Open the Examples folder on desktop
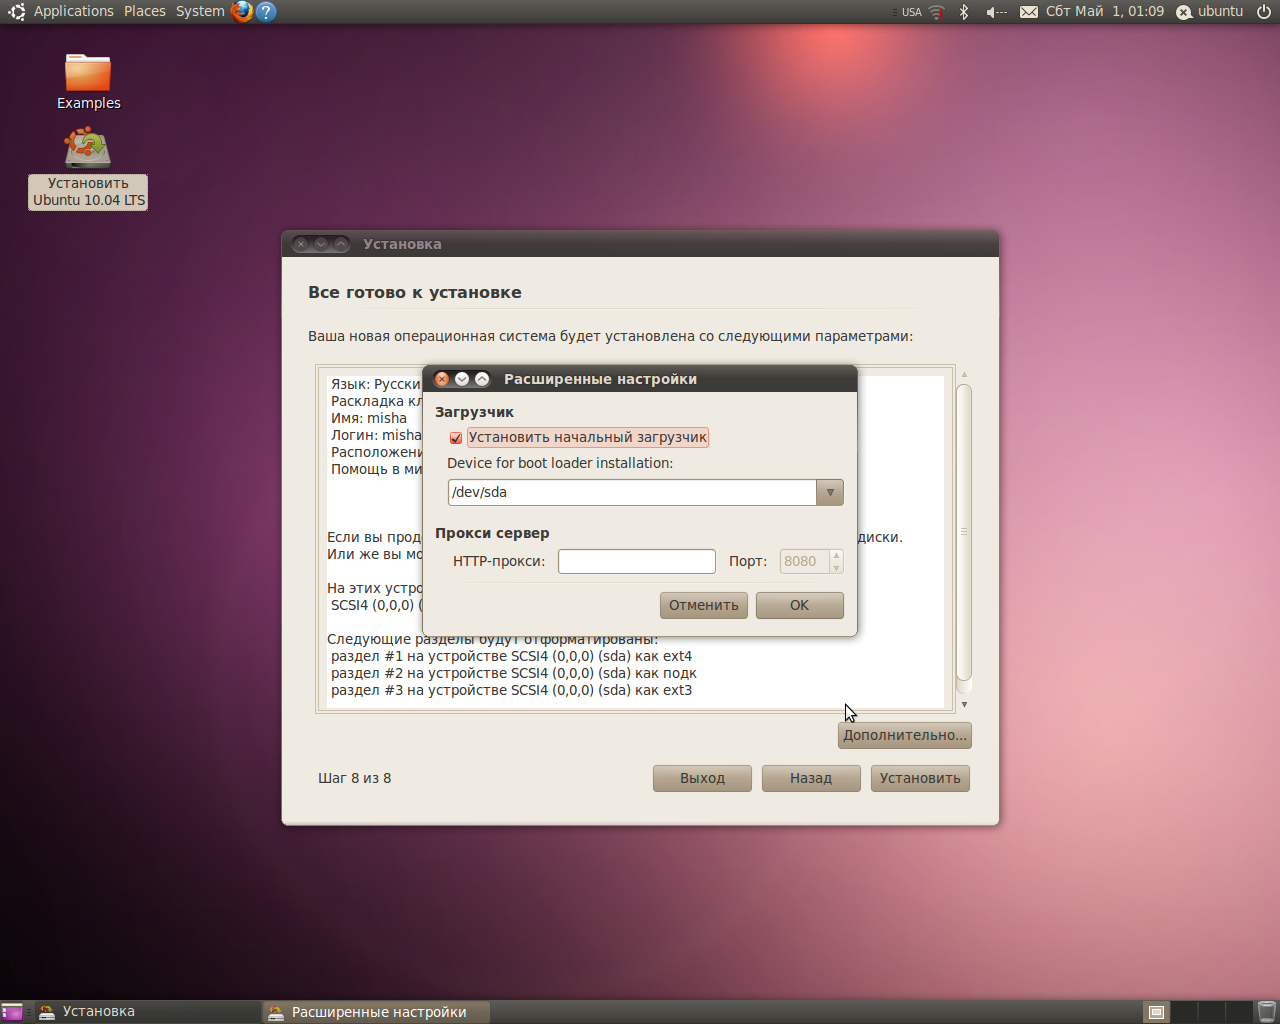The height and width of the screenshot is (1024, 1280). coord(88,82)
